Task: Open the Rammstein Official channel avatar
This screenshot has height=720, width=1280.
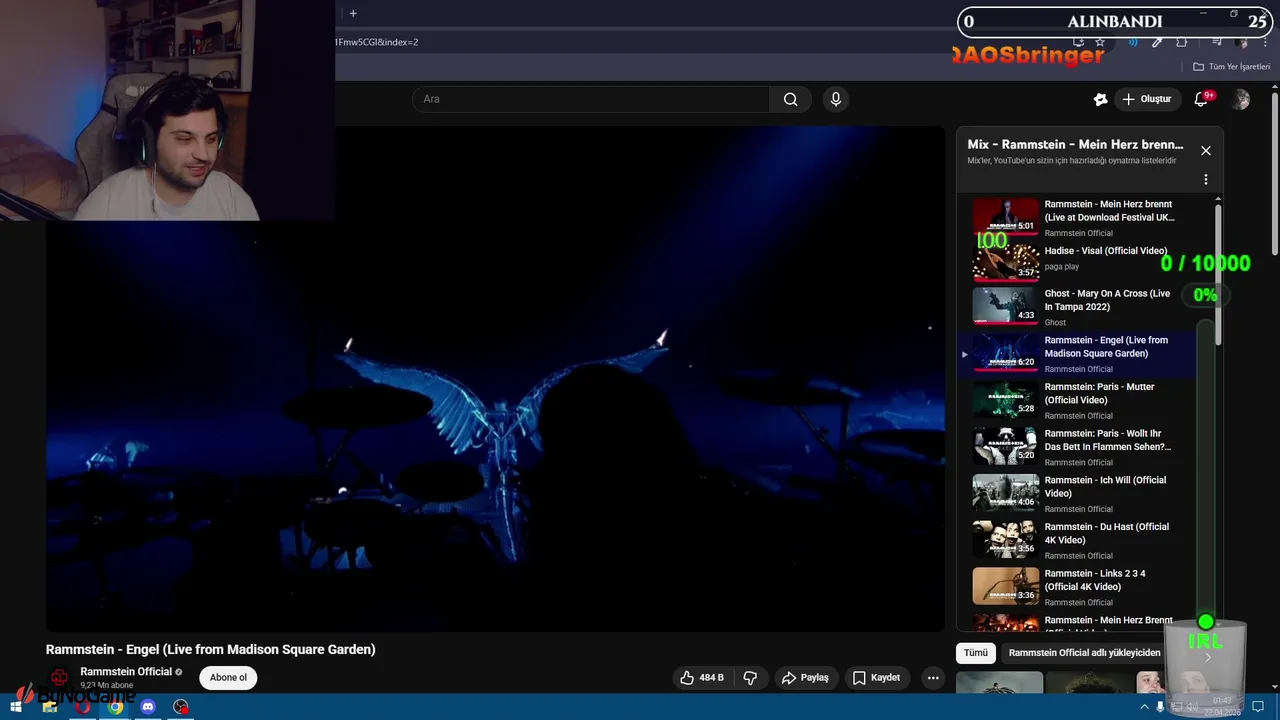Action: [x=60, y=678]
